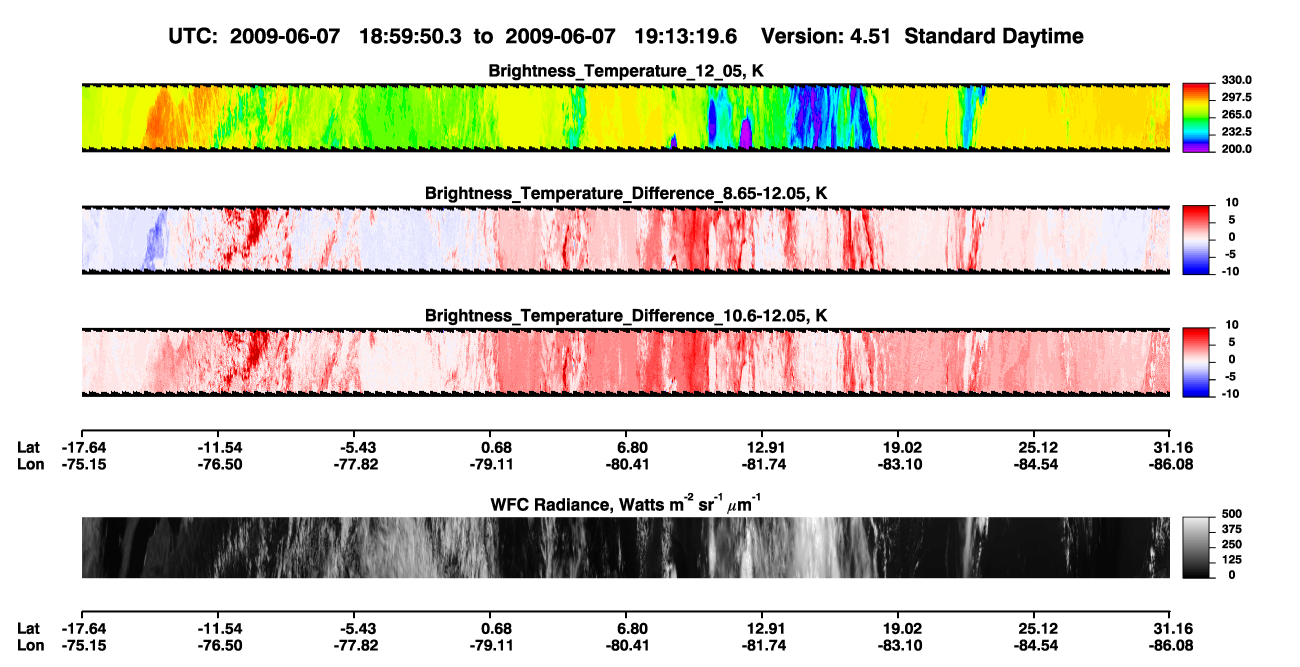The width and height of the screenshot is (1300, 667).
Task: Click the grayscale colorbar for WFC Radiance
Action: [x=1198, y=547]
